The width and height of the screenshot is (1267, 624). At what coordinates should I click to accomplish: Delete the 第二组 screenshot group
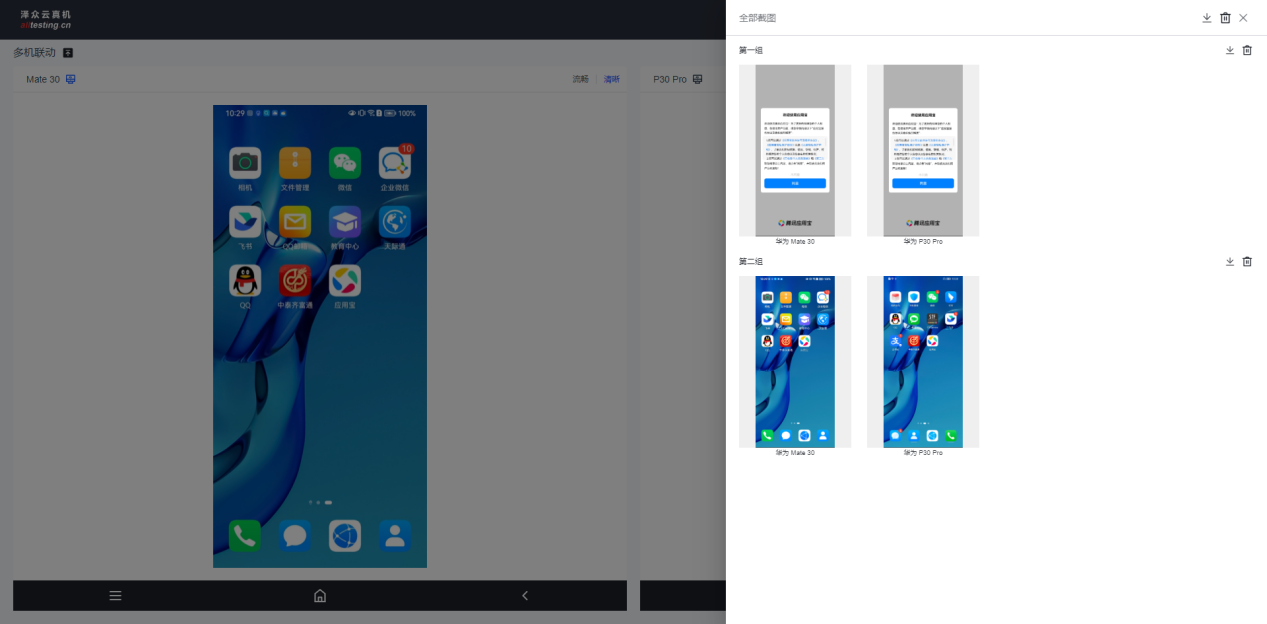(x=1247, y=261)
